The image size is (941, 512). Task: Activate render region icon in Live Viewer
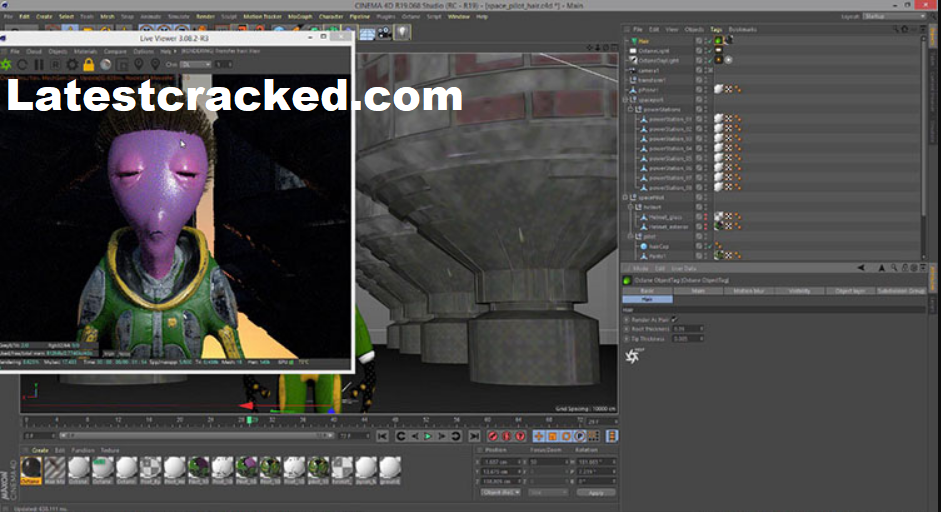pos(122,64)
